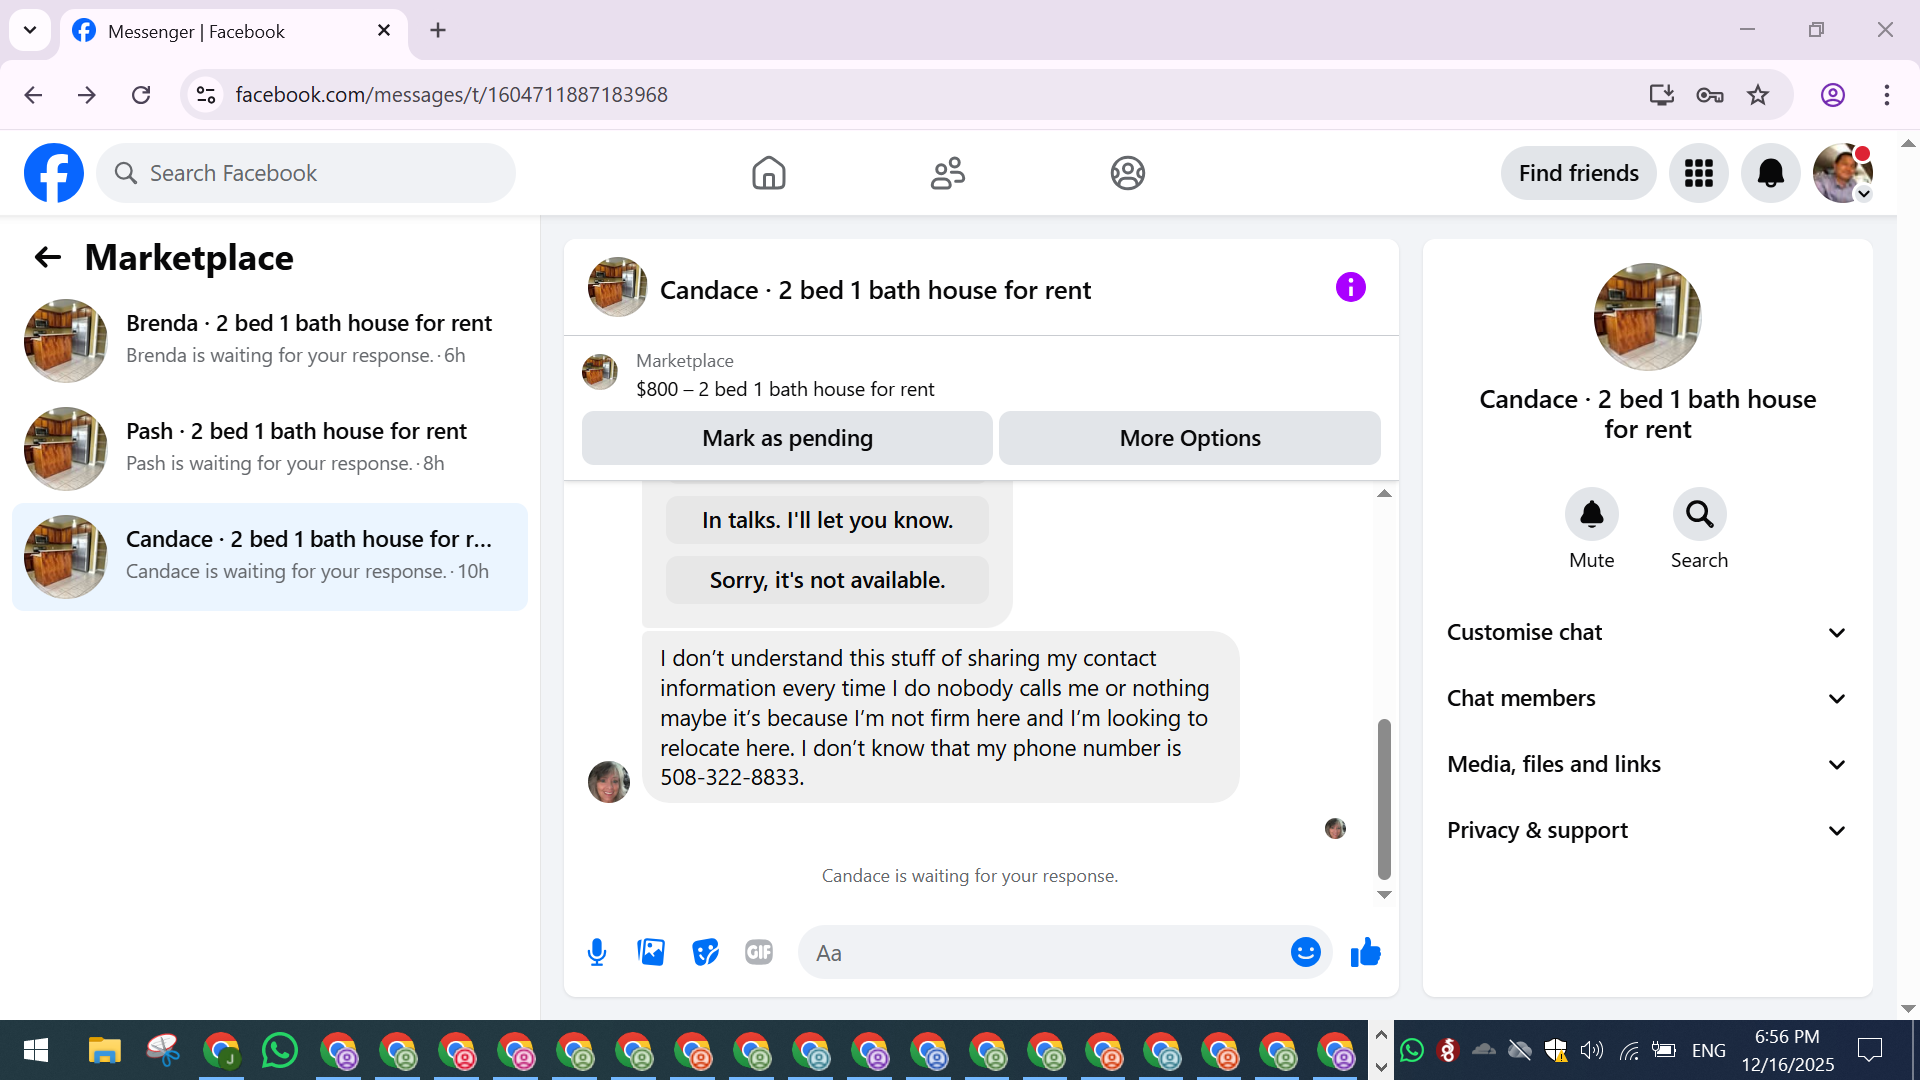The image size is (1920, 1080).
Task: Show hidden system tray icons
Action: pos(1381,1036)
